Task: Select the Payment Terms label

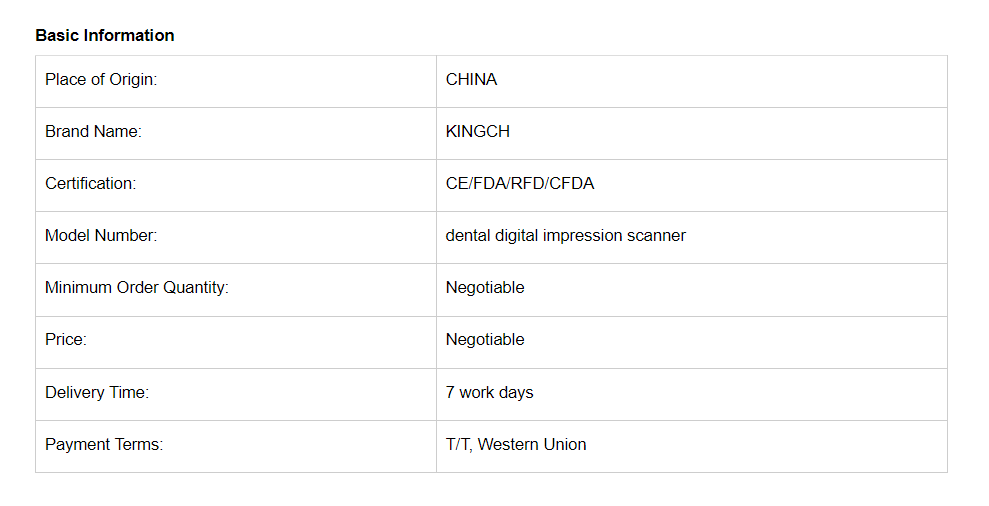Action: [104, 444]
